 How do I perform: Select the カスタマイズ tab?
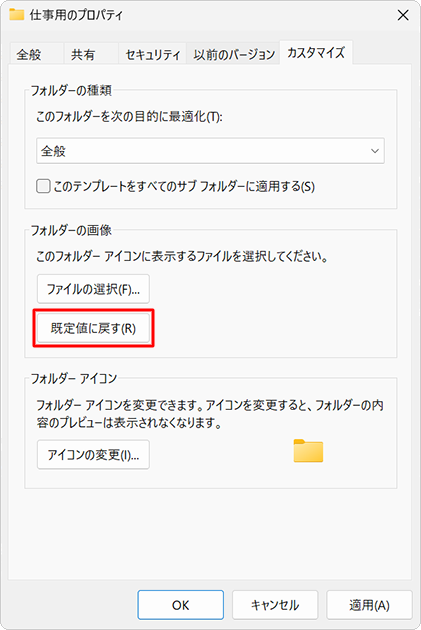316,52
